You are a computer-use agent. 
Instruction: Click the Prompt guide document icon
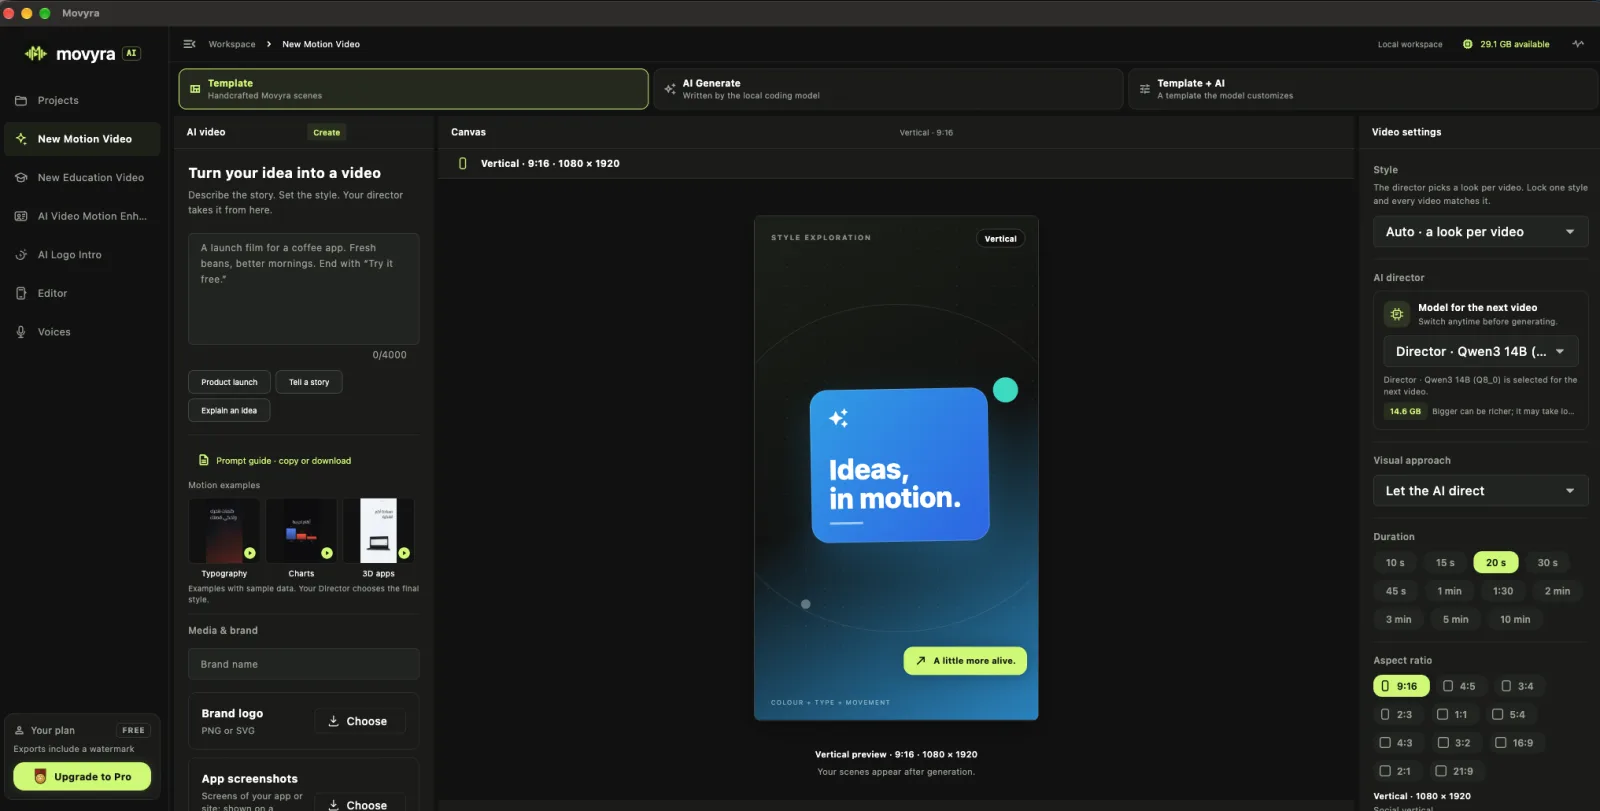[204, 460]
